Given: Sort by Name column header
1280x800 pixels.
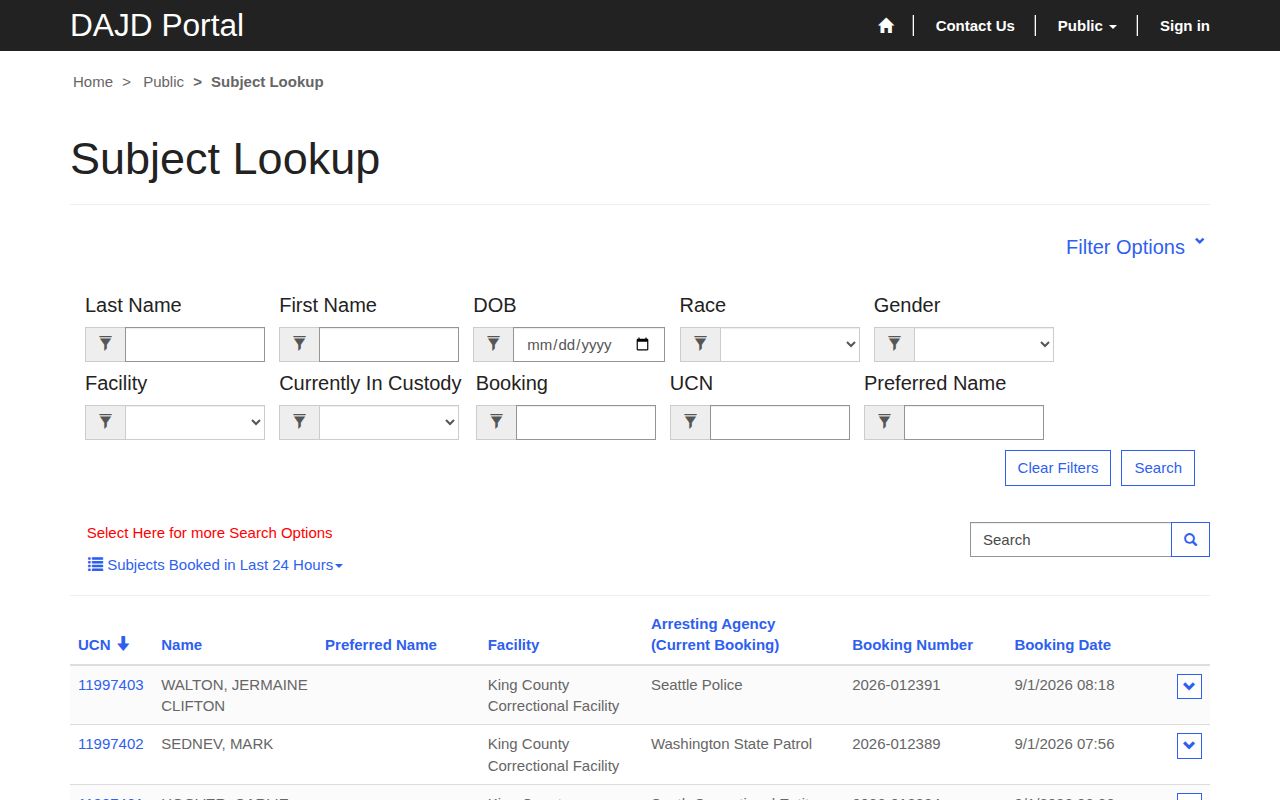Looking at the screenshot, I should 182,645.
